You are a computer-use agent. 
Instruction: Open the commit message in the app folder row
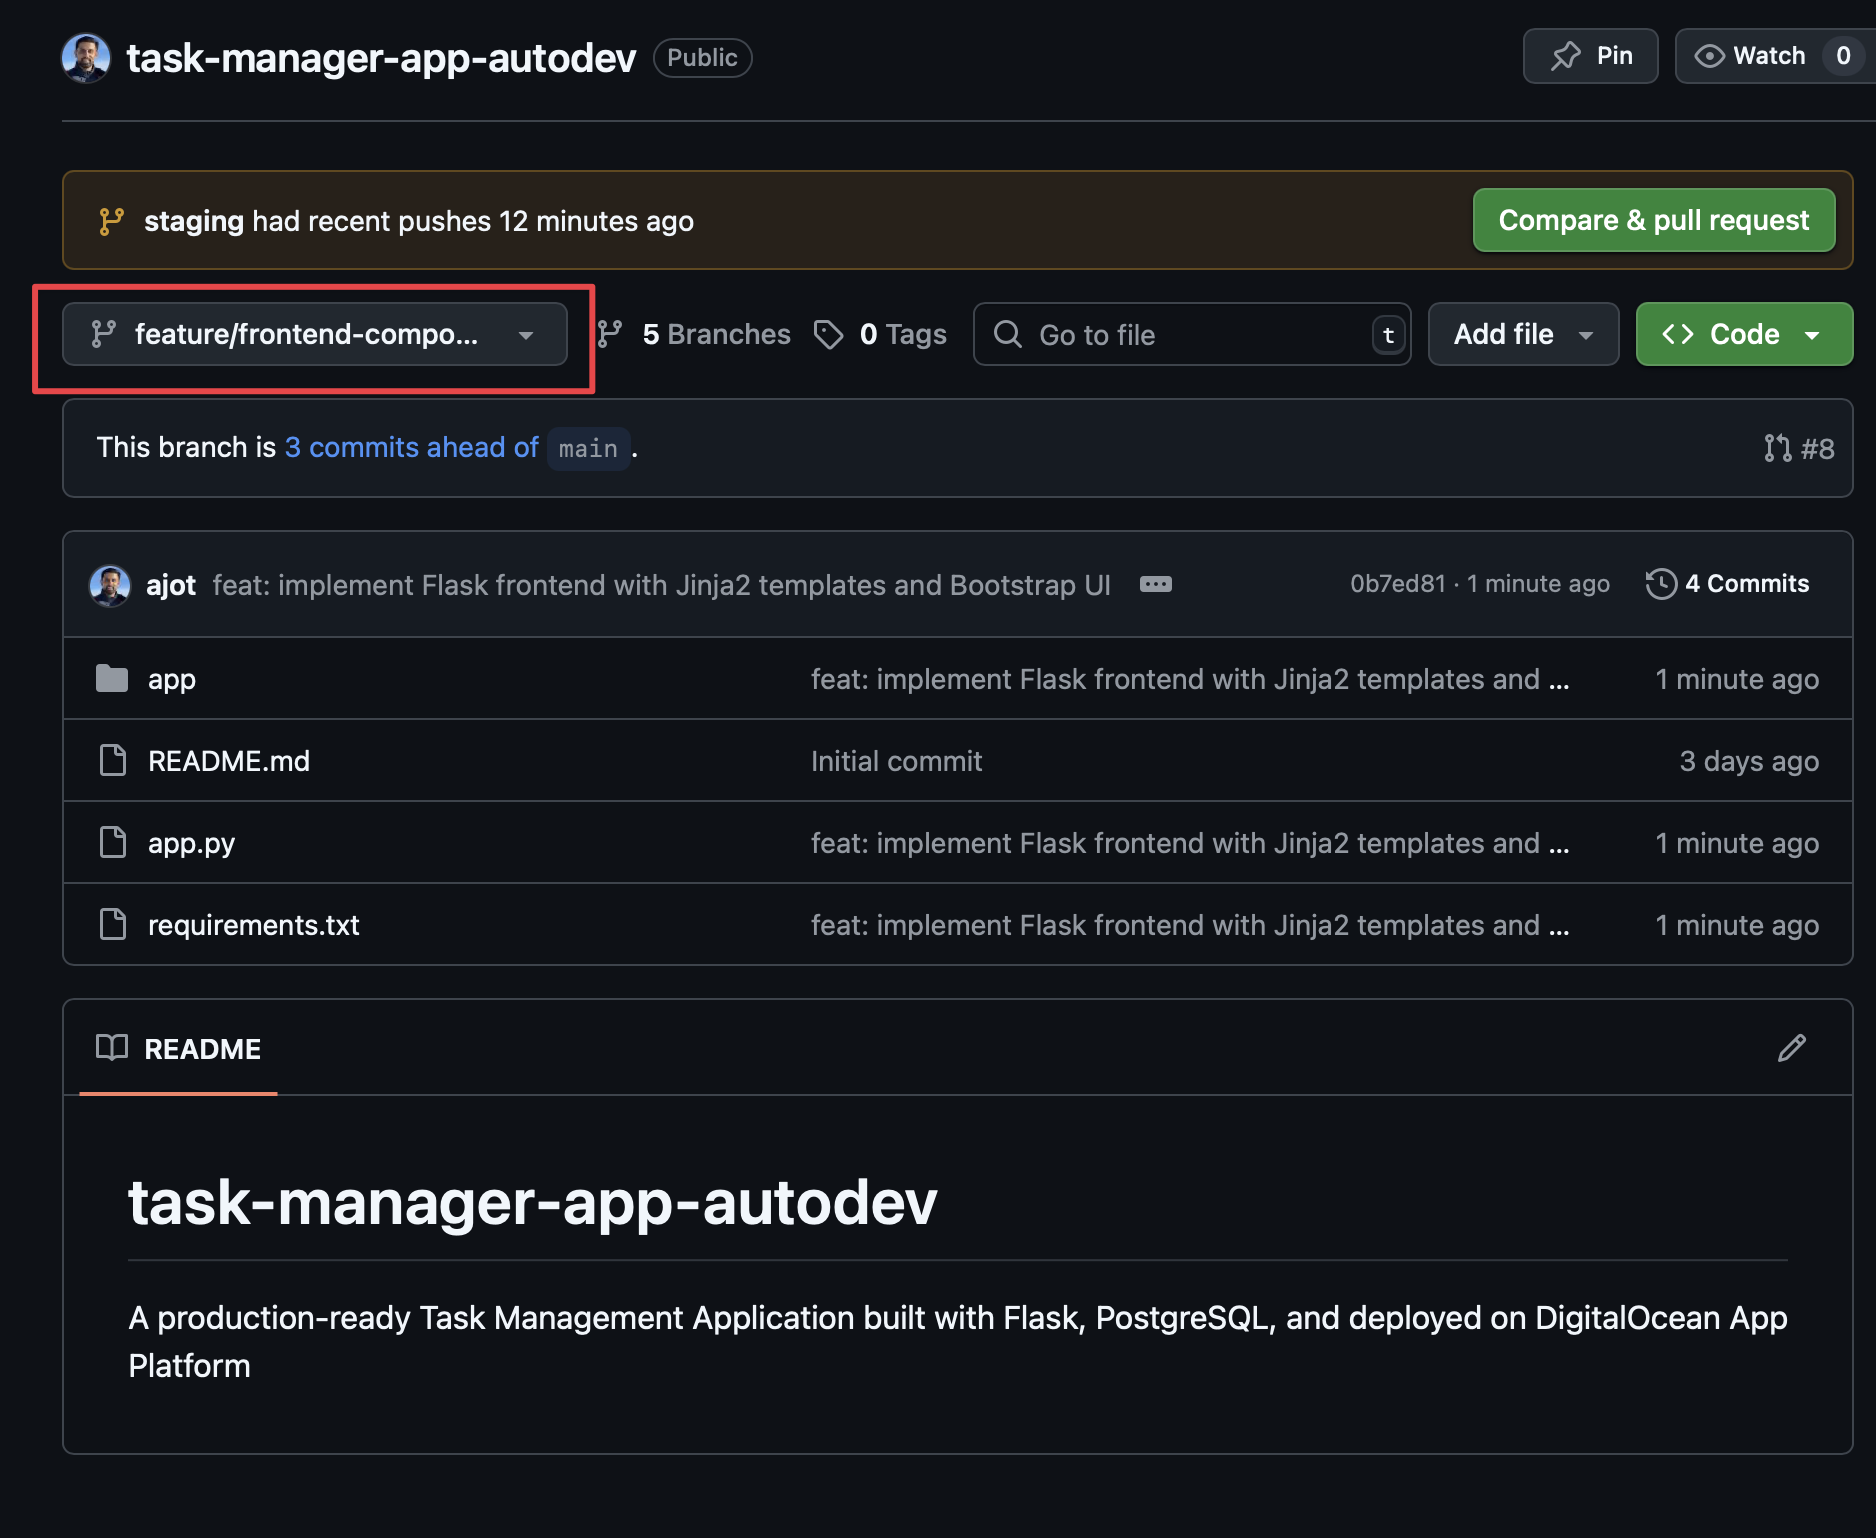point(1190,679)
